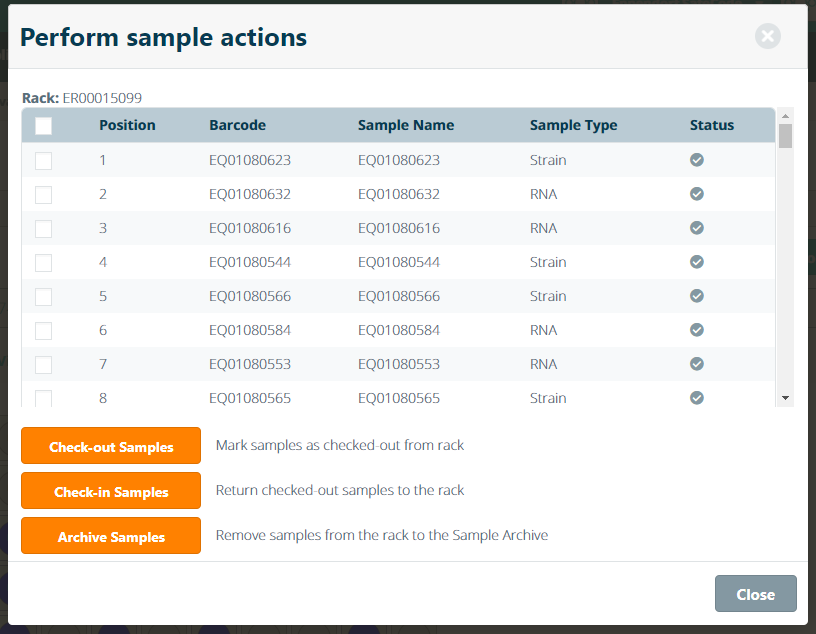Toggle the select-all checkbox in table header

[x=44, y=126]
